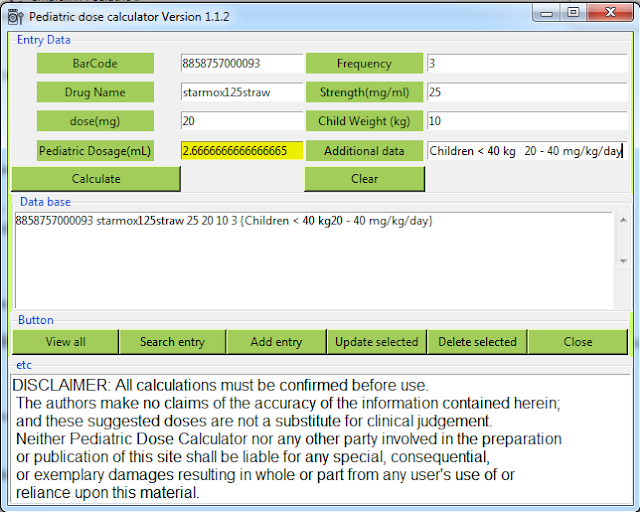Click the Additional data label button
This screenshot has height=512, width=640.
click(364, 151)
